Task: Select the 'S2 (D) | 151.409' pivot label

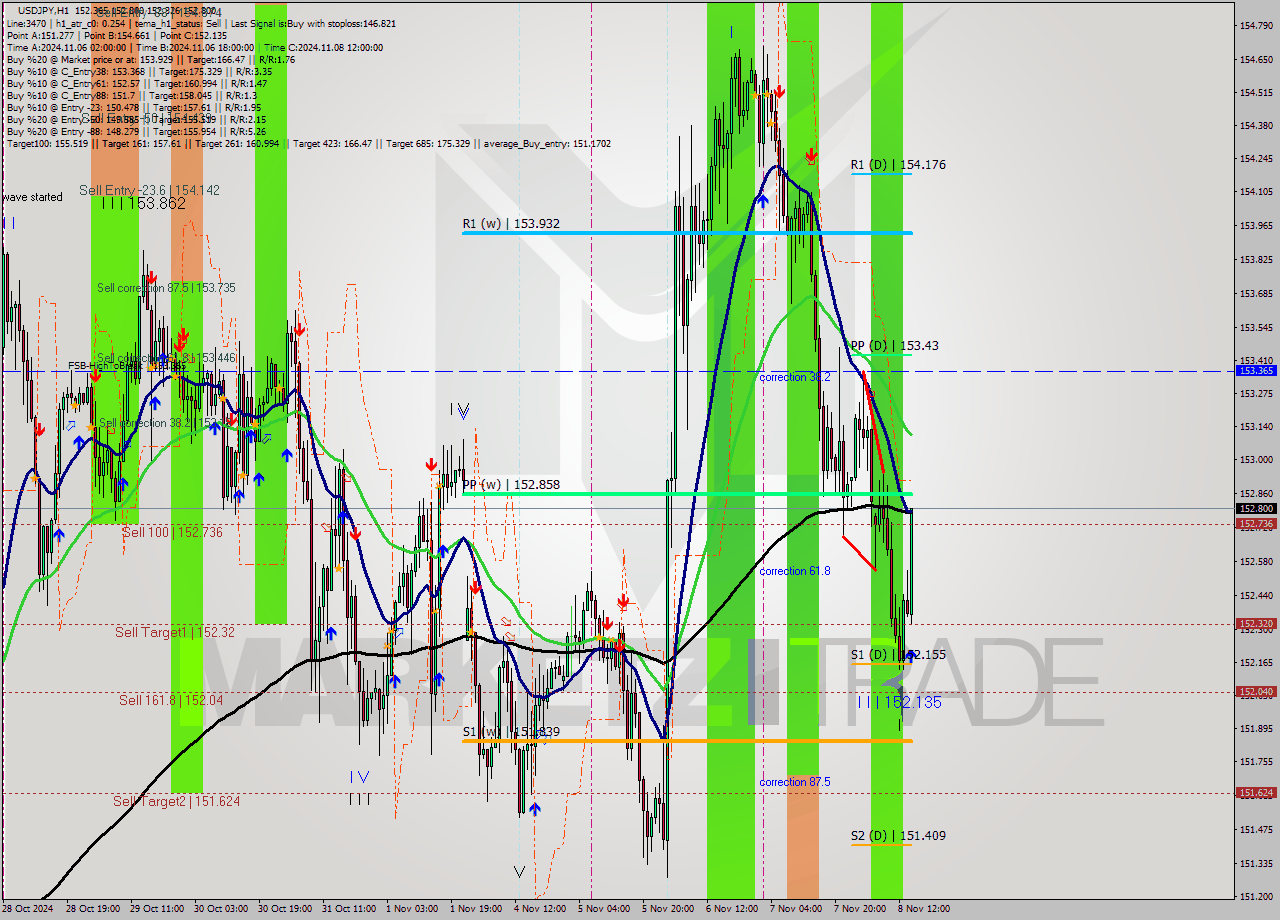Action: (x=898, y=836)
